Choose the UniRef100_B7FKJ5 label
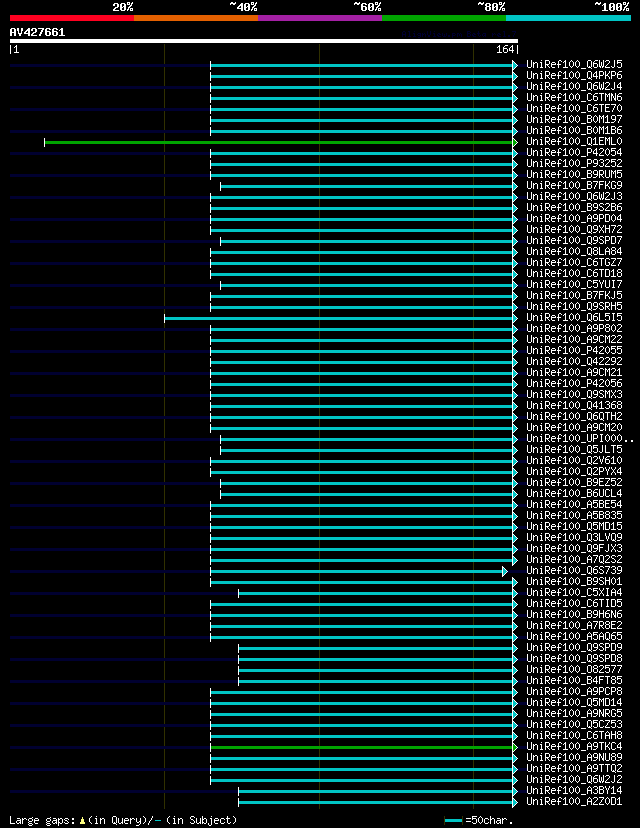This screenshot has width=640, height=828. pos(574,296)
